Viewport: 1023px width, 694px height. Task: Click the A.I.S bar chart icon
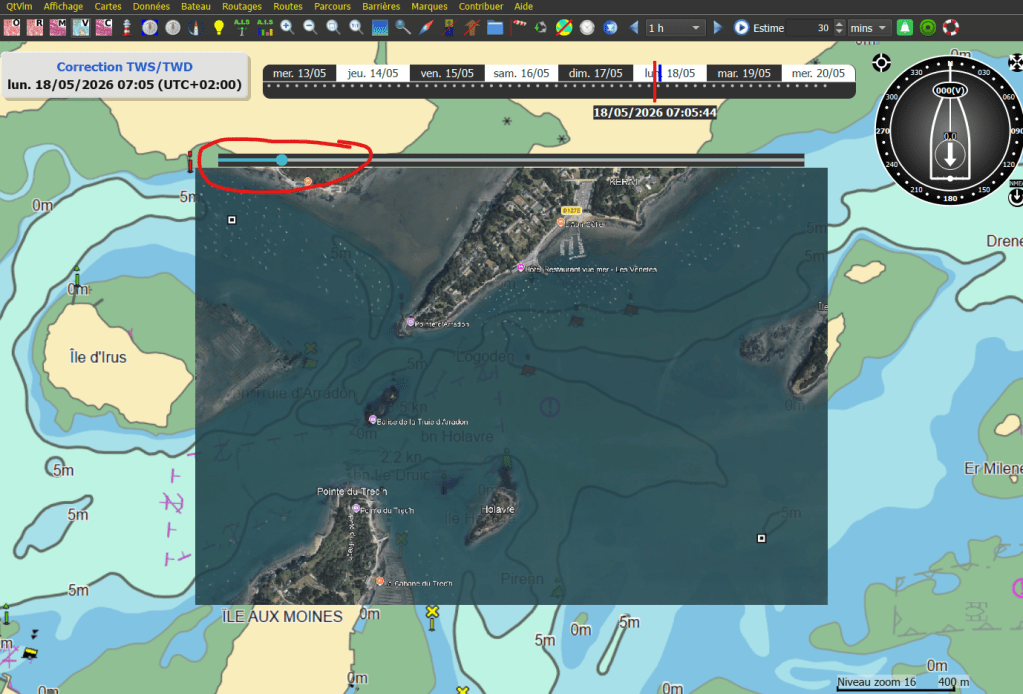pyautogui.click(x=265, y=27)
